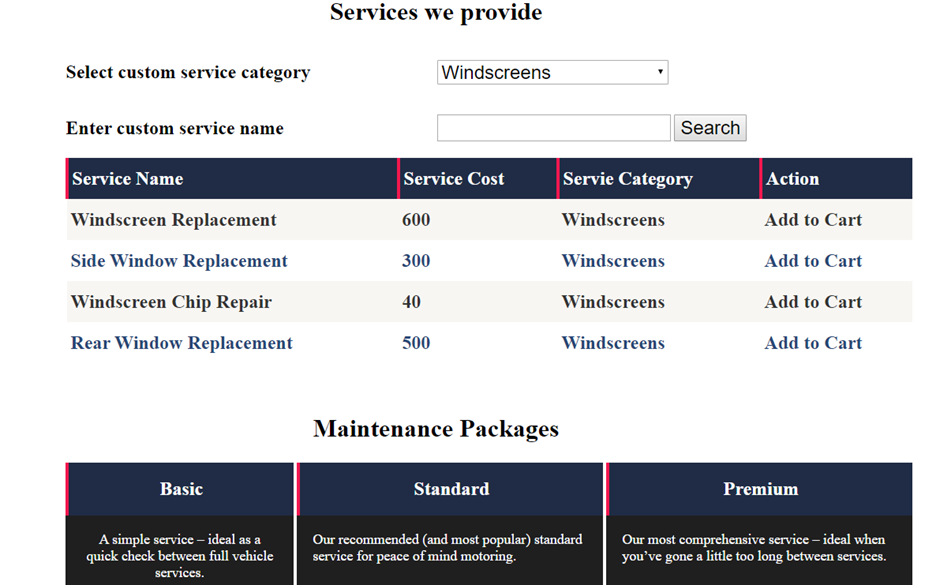Image resolution: width=940 pixels, height=585 pixels.
Task: Add Windscreen Replacement to cart
Action: tap(813, 220)
